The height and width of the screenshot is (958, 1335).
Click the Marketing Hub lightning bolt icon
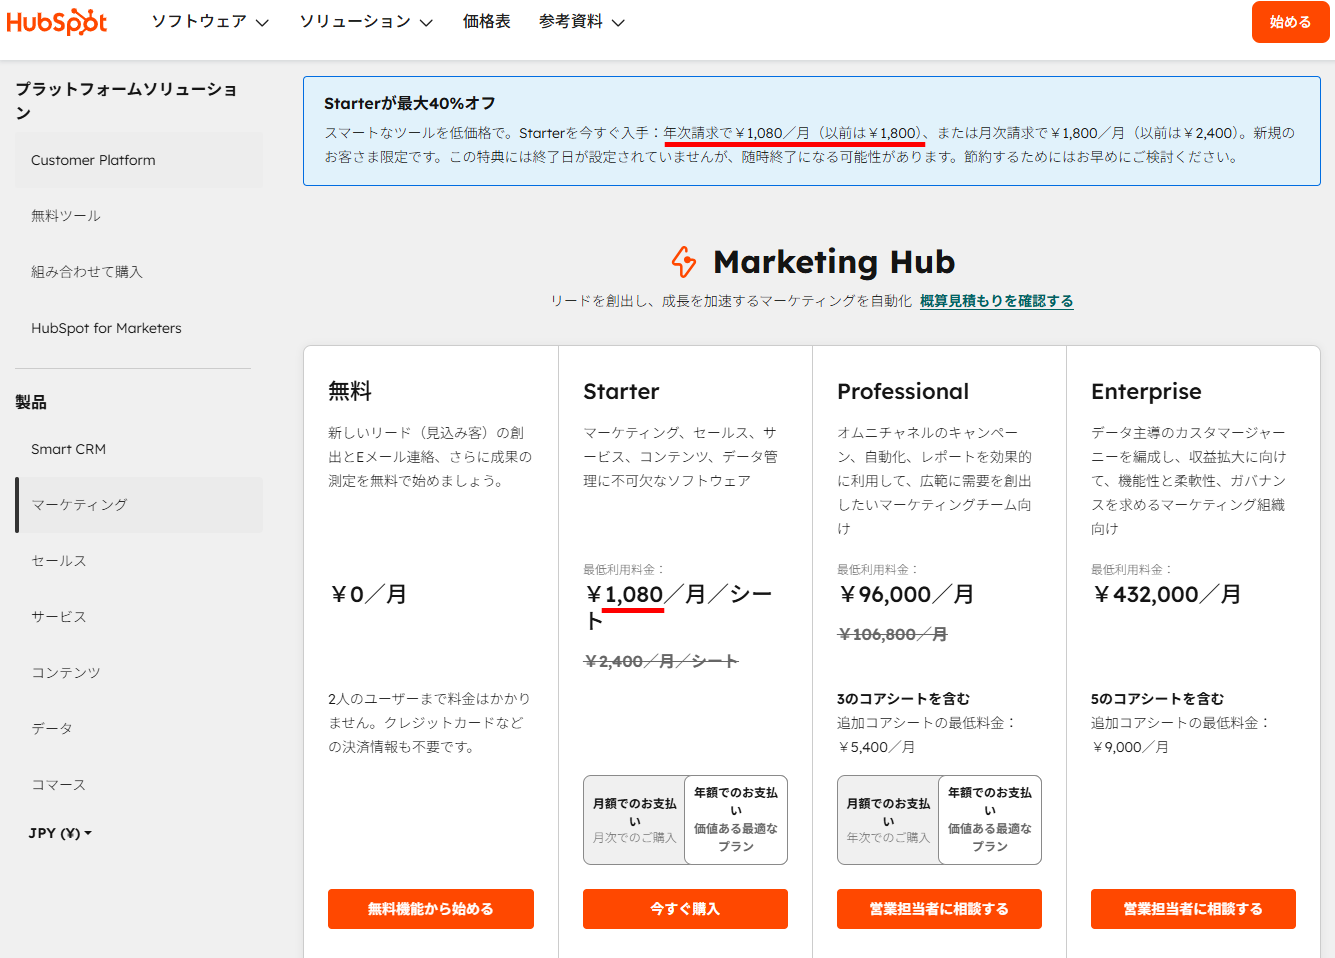tap(684, 262)
